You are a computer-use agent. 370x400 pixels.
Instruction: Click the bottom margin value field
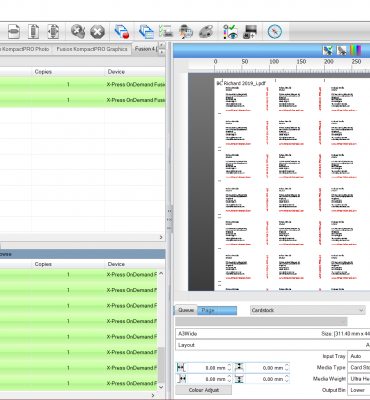(x=264, y=379)
